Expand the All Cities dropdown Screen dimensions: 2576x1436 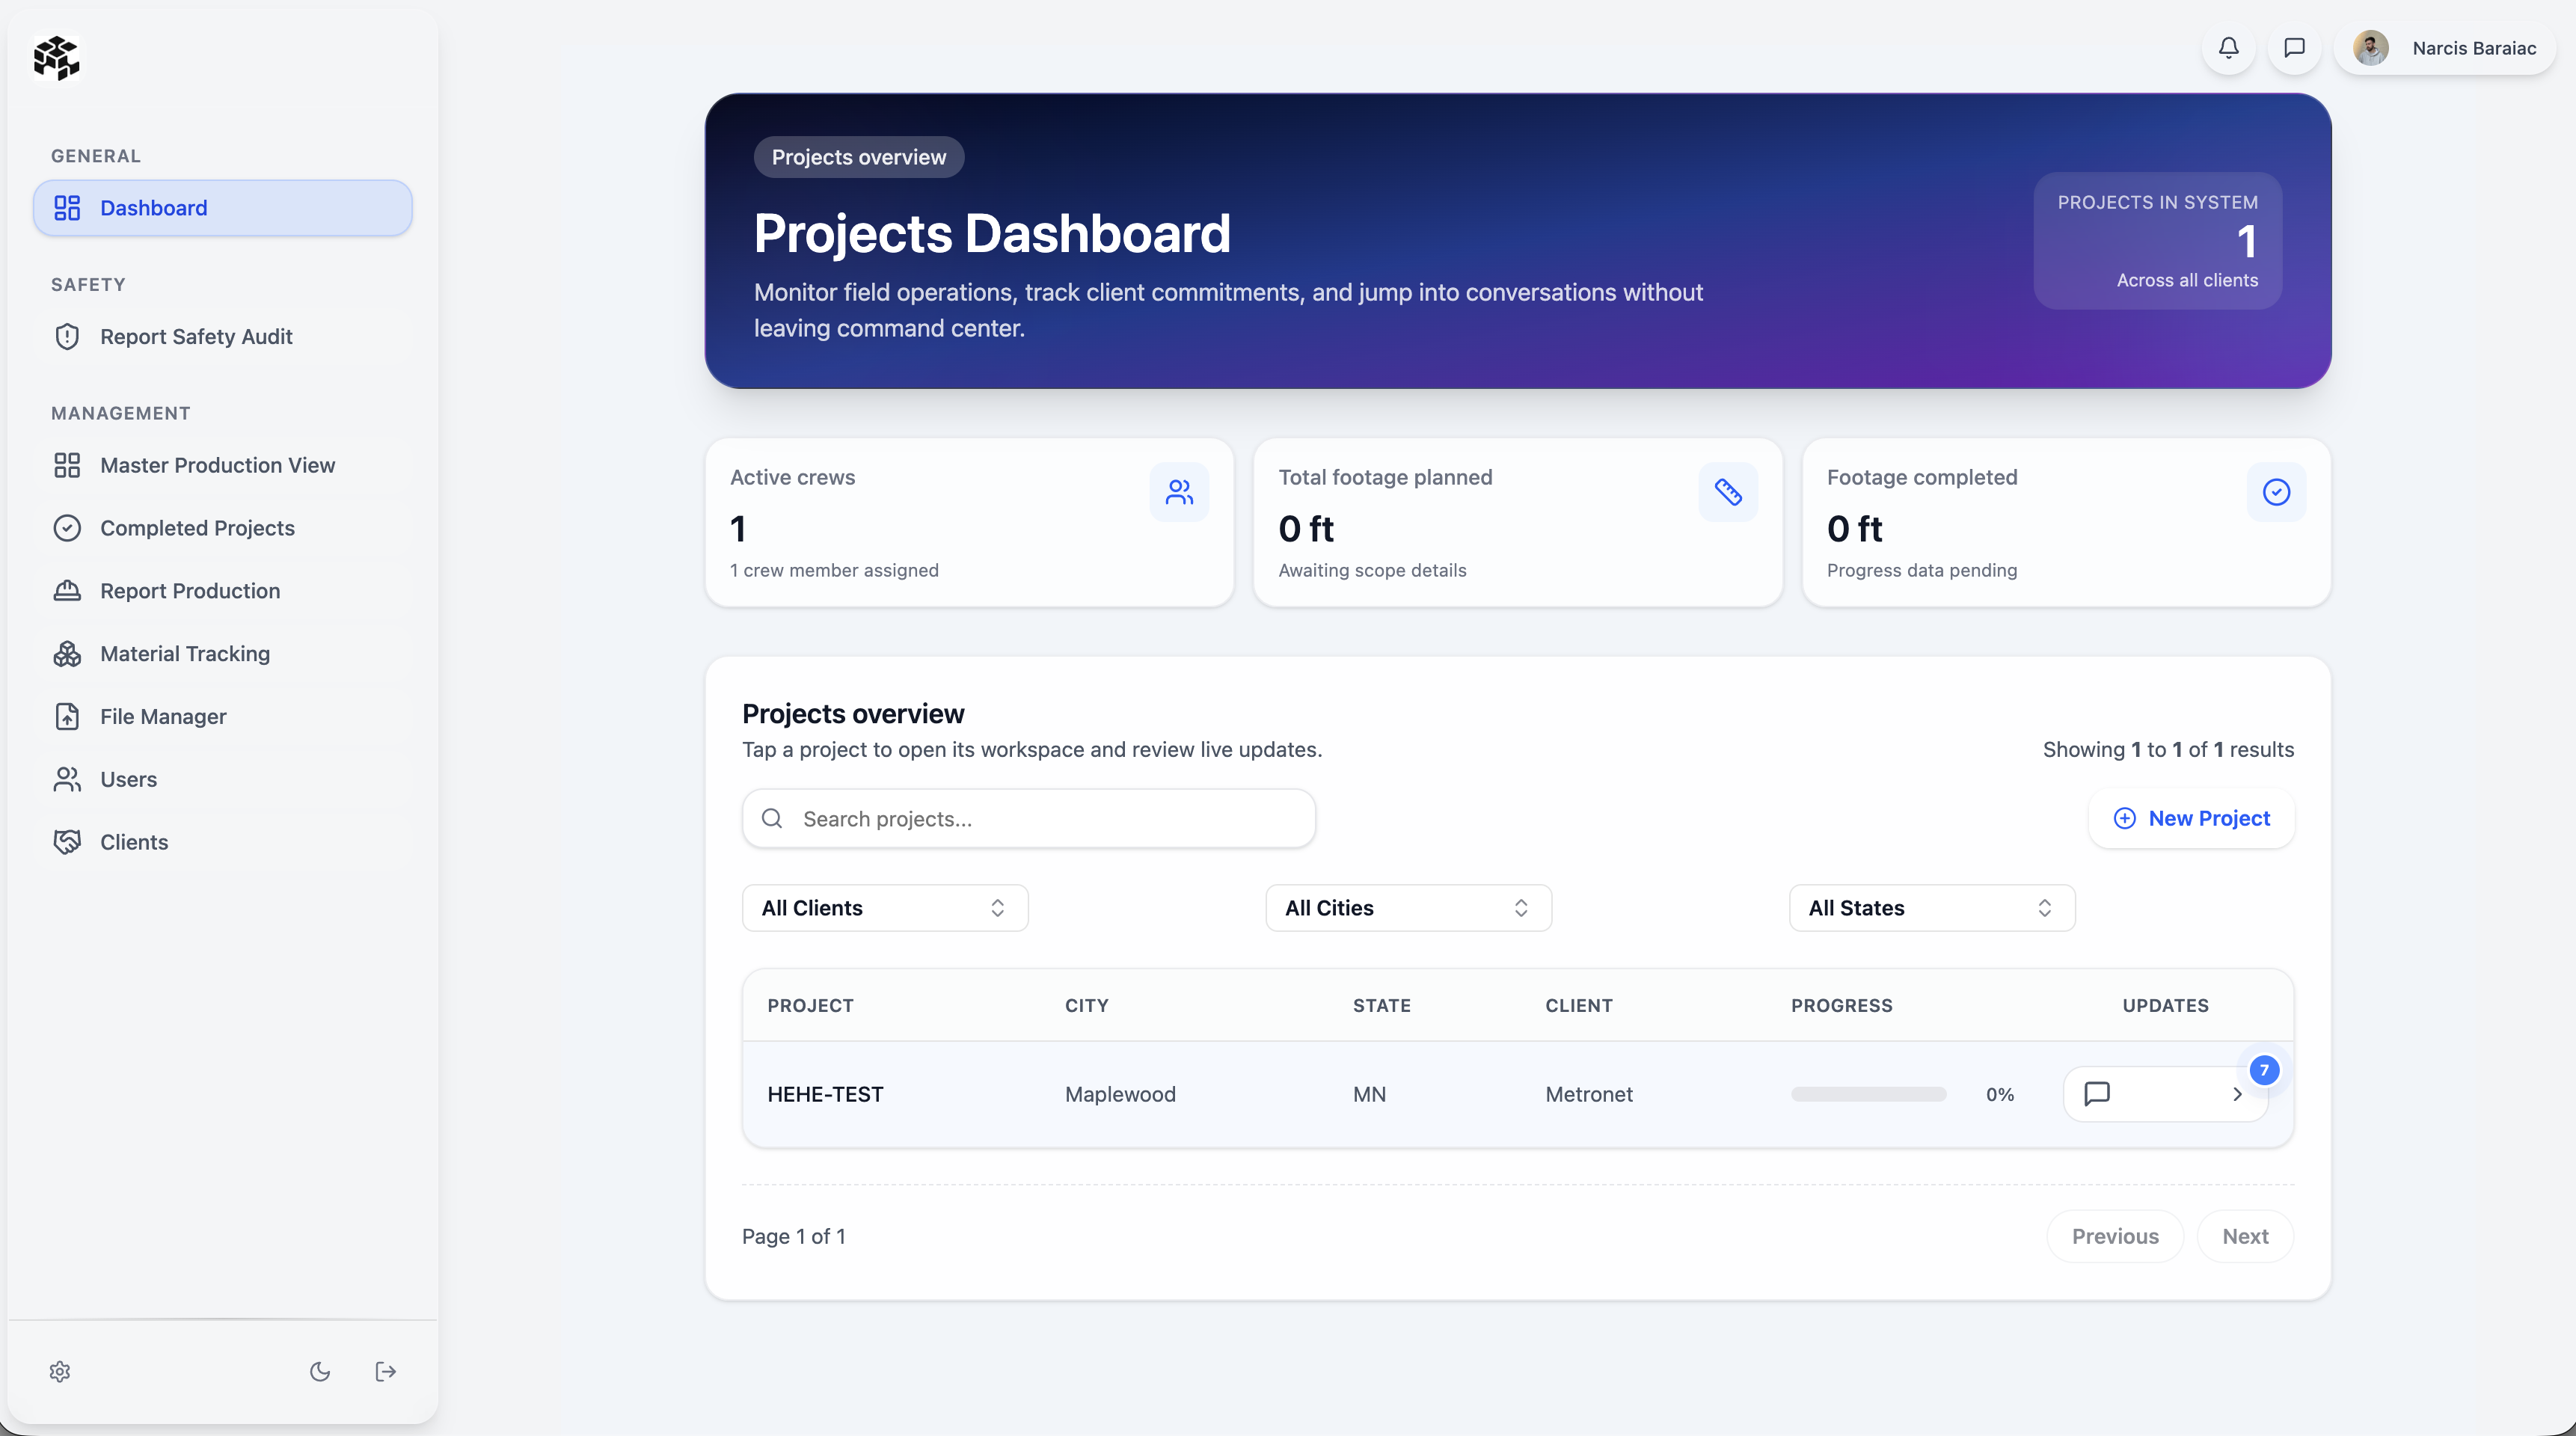coord(1408,908)
